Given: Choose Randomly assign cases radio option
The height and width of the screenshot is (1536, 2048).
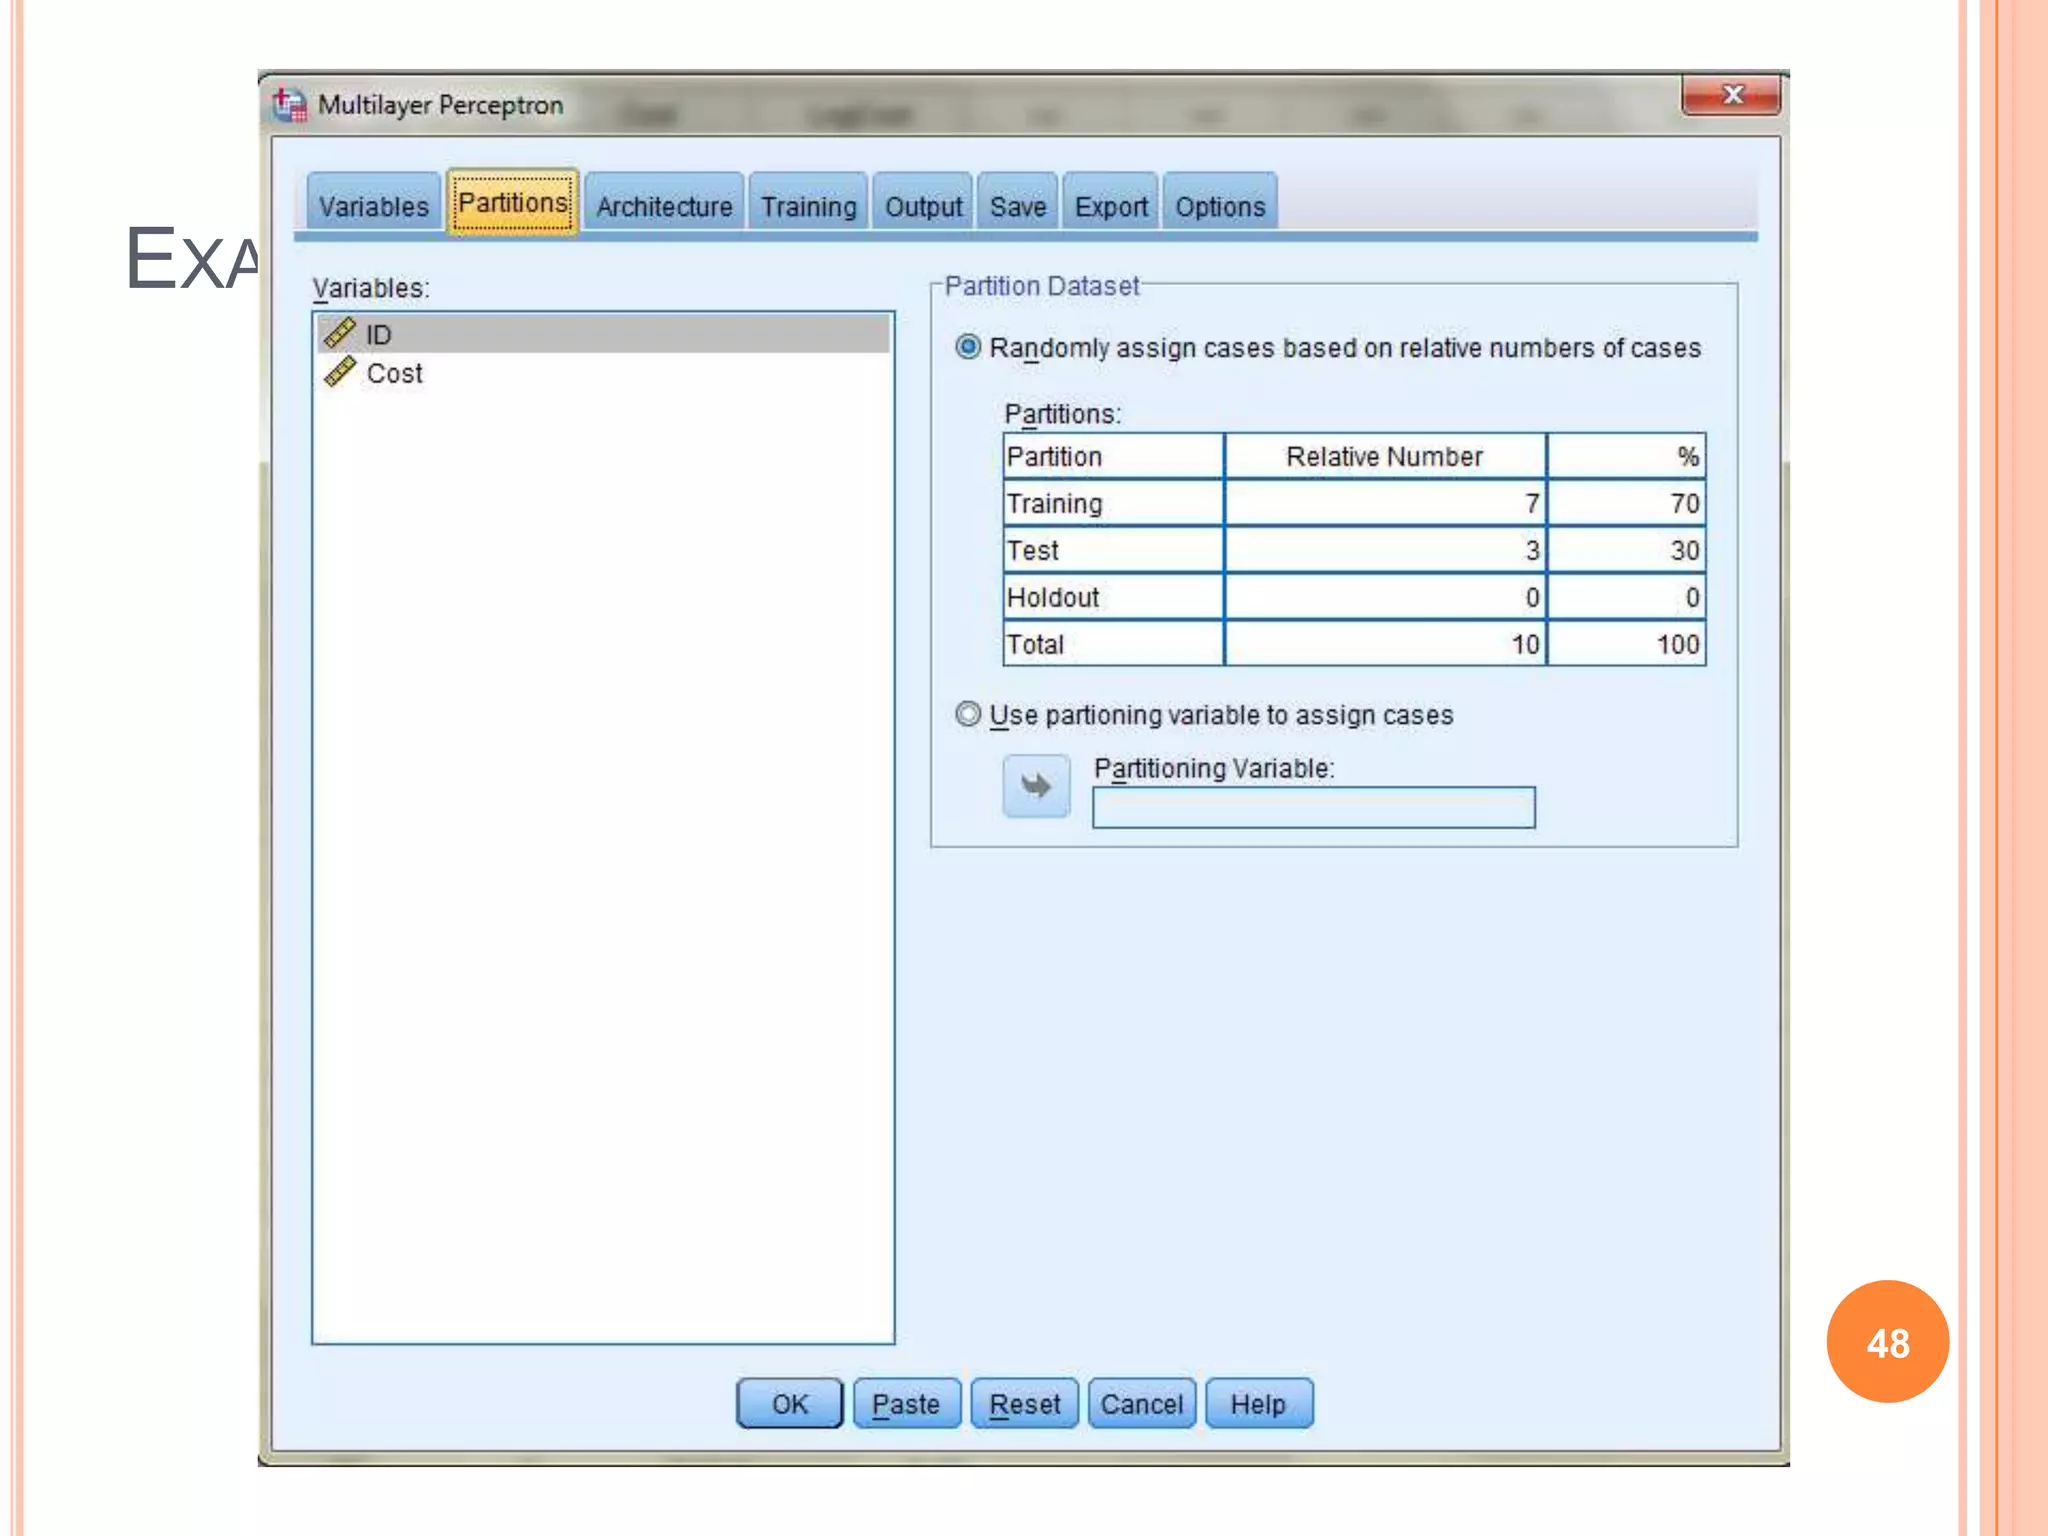Looking at the screenshot, I should (967, 347).
